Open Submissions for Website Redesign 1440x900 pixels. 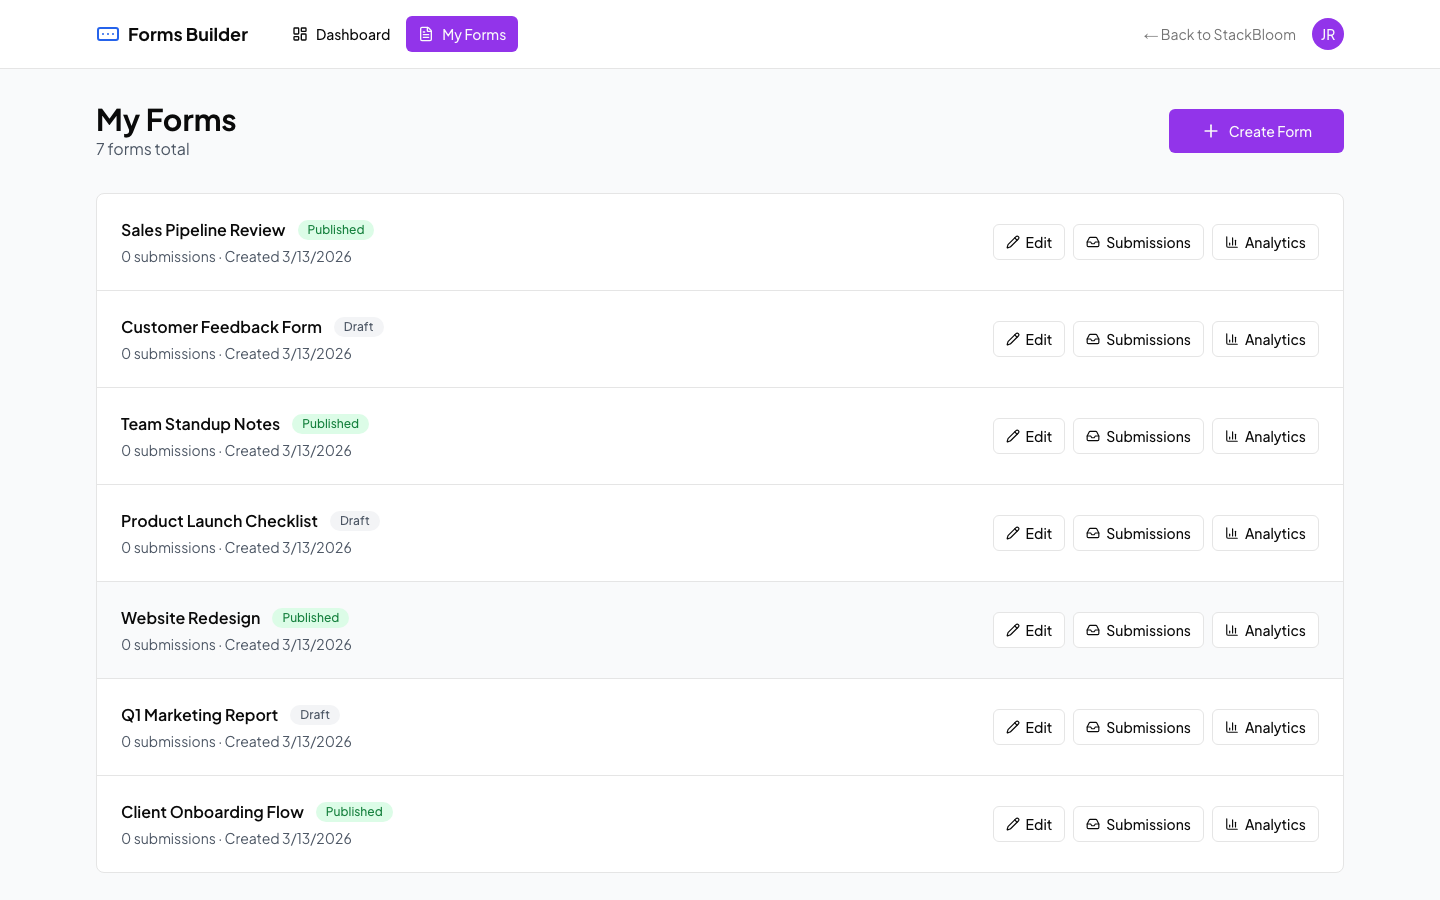[x=1138, y=630]
